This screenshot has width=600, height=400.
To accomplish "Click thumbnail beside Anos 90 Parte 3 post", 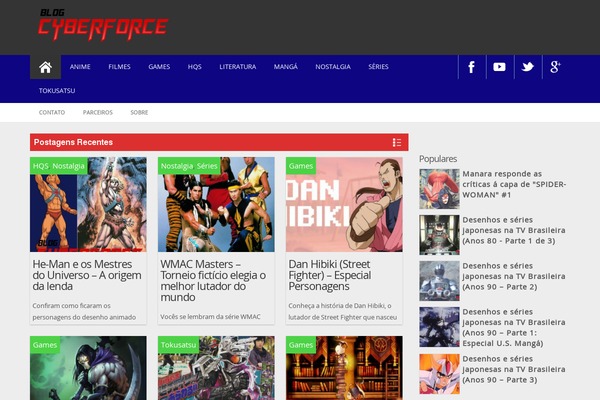I will click(439, 374).
